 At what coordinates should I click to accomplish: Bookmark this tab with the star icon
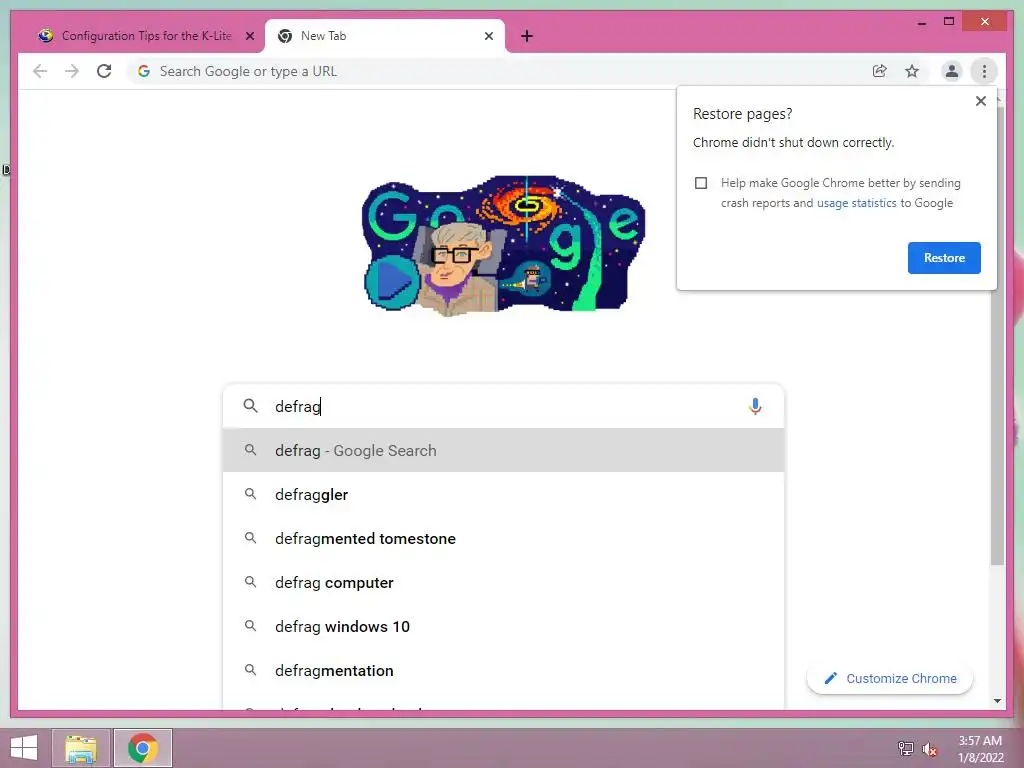click(912, 71)
